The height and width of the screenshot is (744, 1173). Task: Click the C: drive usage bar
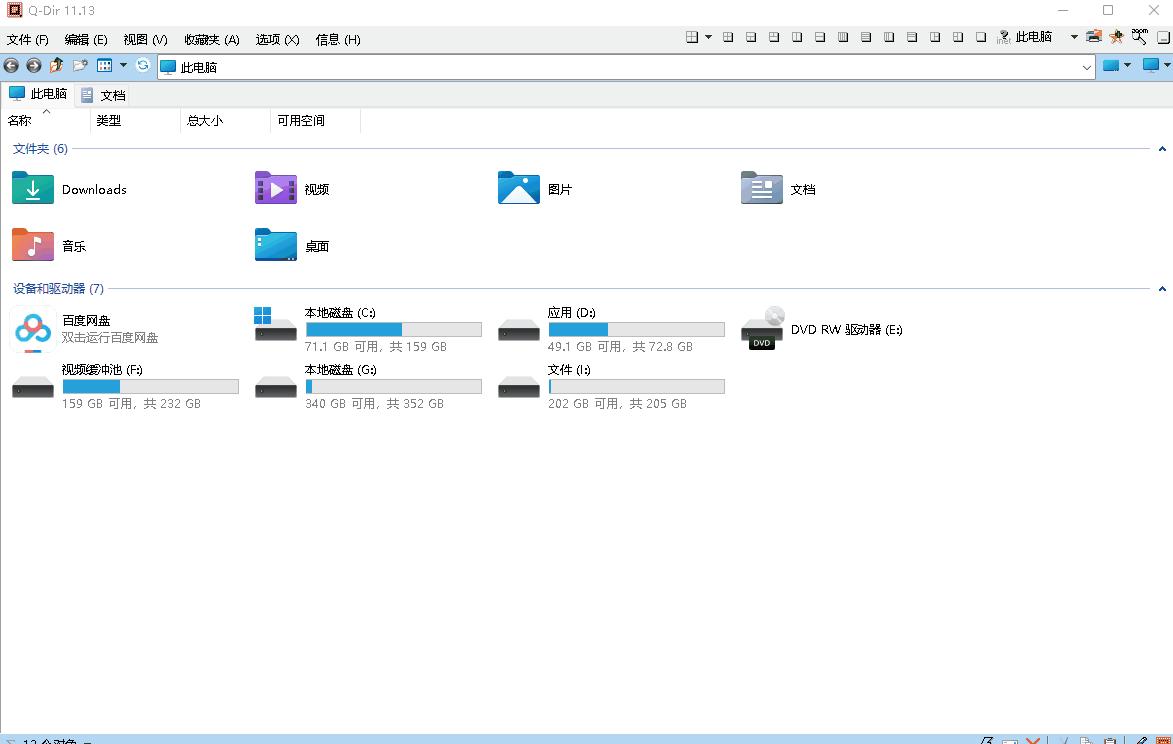tap(393, 329)
